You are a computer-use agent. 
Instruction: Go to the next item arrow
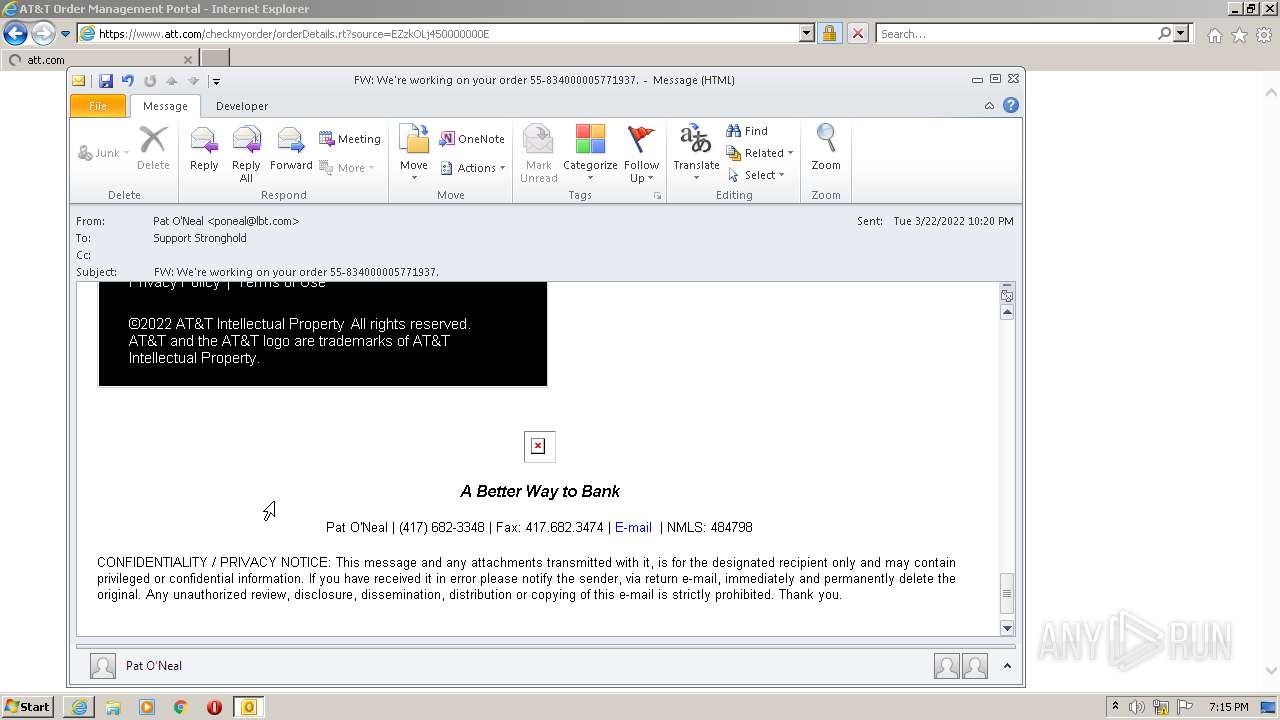pyautogui.click(x=193, y=81)
